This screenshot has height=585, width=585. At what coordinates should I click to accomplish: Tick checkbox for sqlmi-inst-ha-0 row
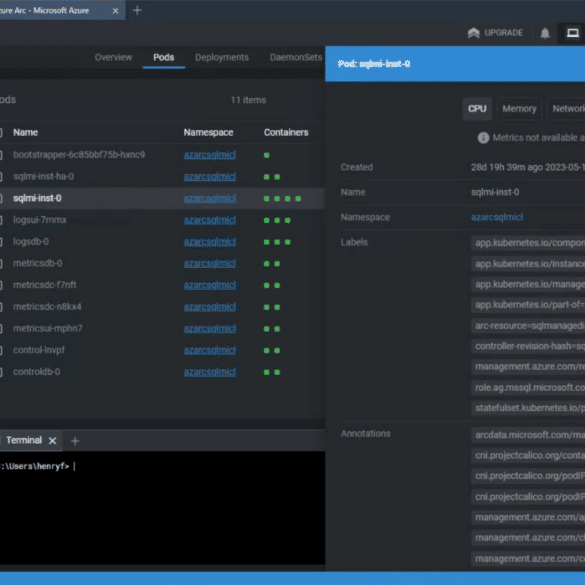point(1,176)
